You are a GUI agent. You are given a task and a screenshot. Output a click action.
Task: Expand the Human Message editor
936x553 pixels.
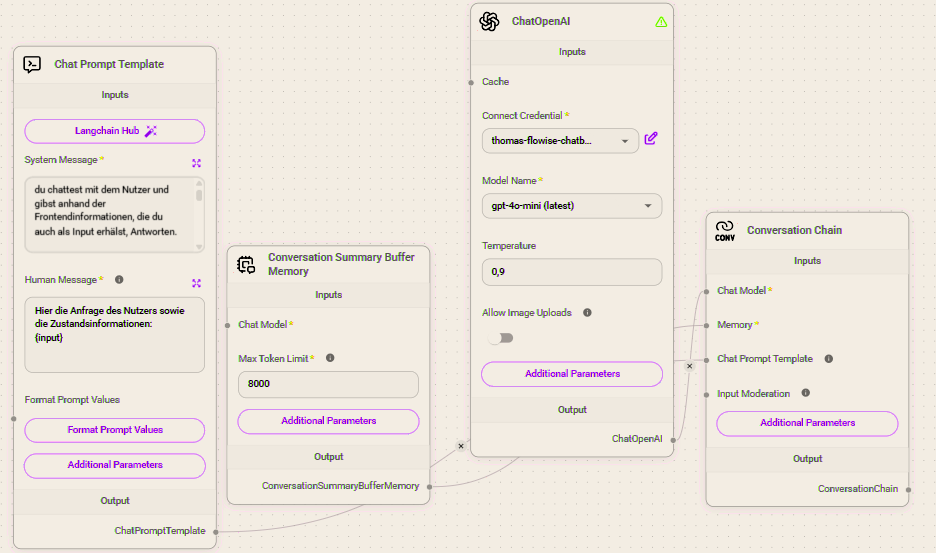(196, 283)
